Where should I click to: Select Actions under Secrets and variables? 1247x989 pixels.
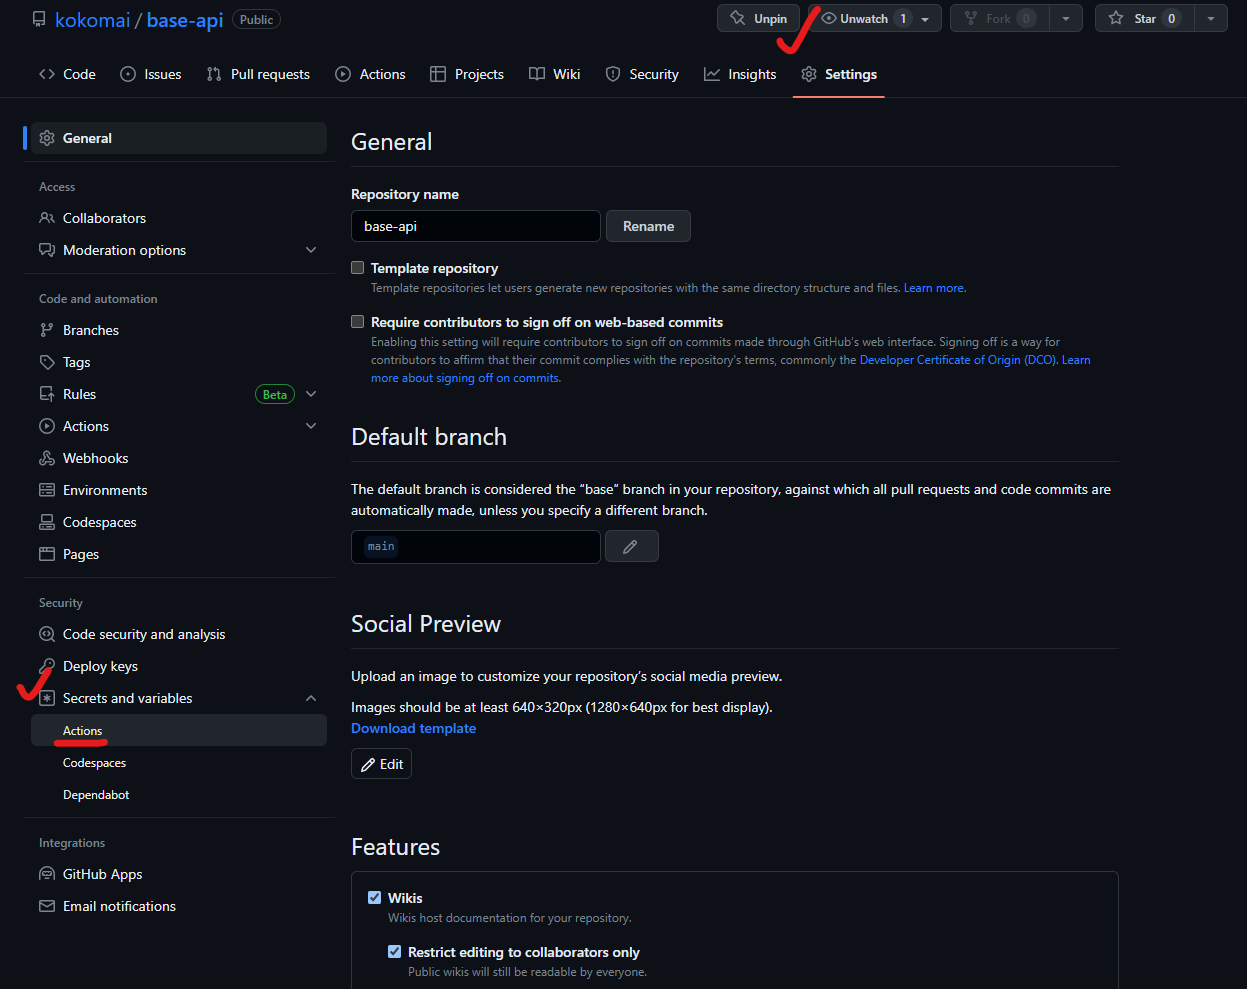point(179,730)
